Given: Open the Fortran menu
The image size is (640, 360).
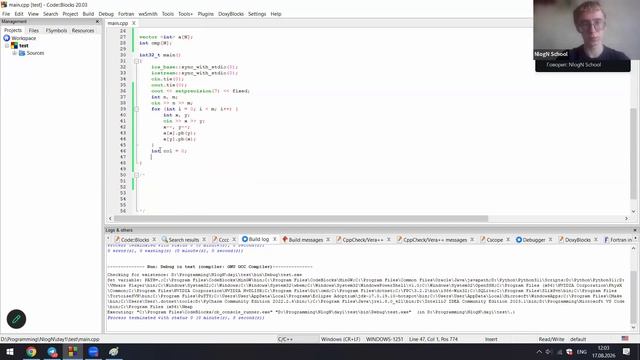Looking at the screenshot, I should coord(126,14).
